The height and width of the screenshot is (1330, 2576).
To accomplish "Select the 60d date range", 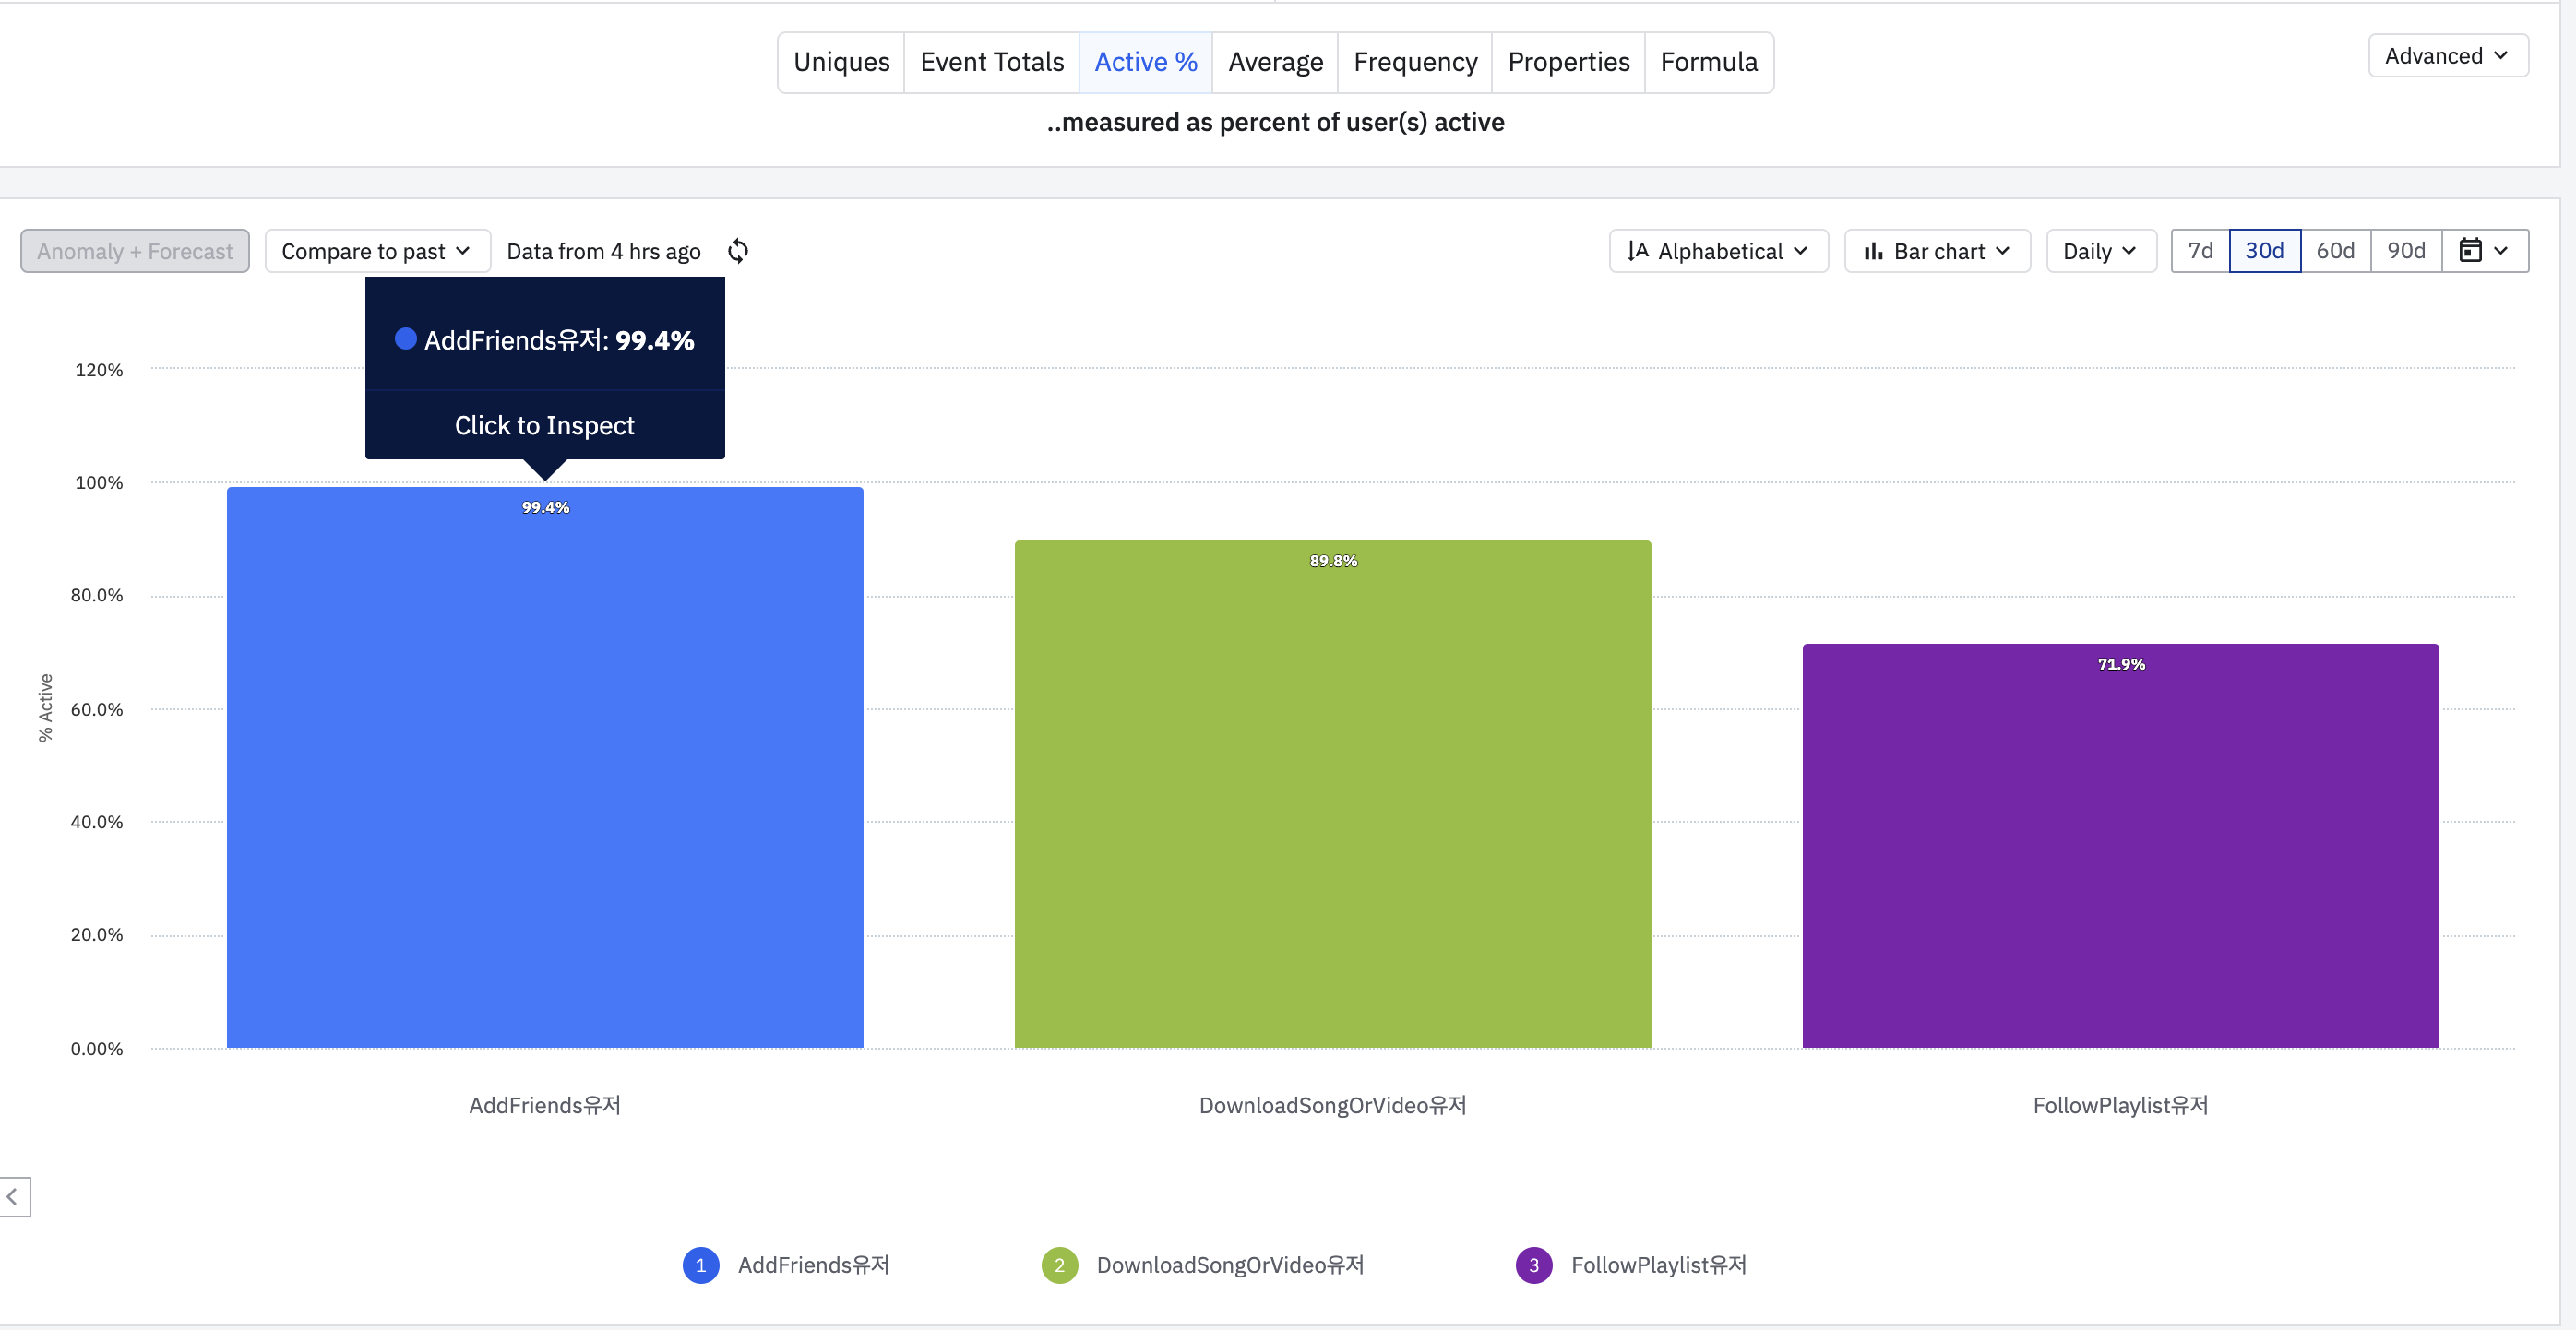I will [2335, 251].
